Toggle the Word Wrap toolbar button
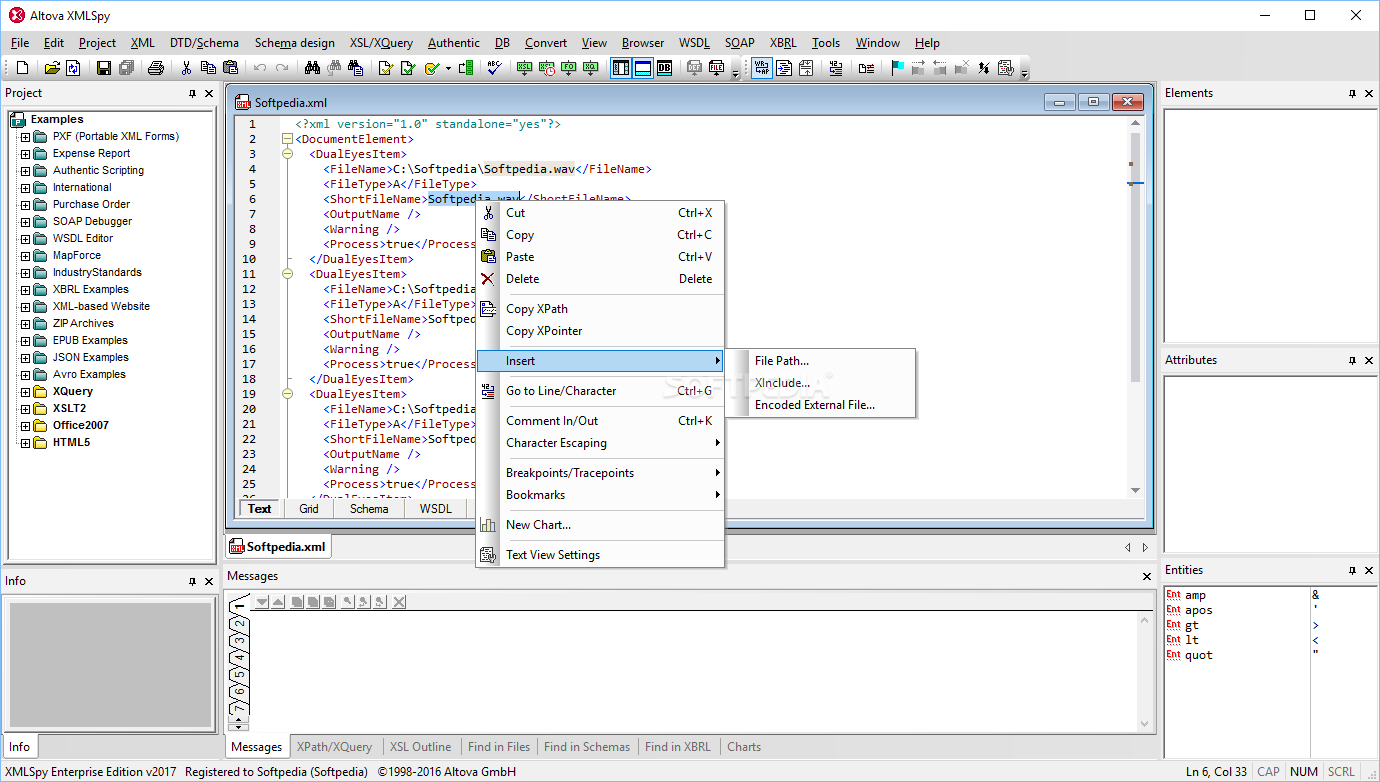 761,68
